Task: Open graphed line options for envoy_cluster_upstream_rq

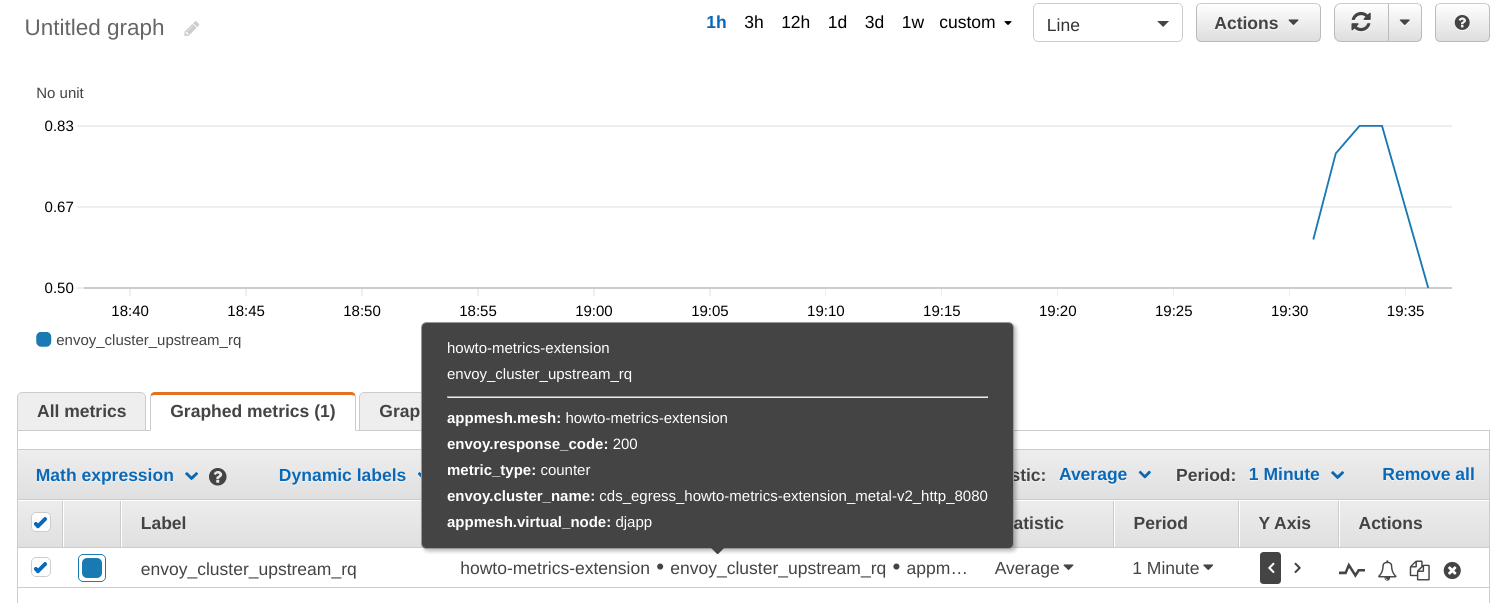Action: (1352, 569)
